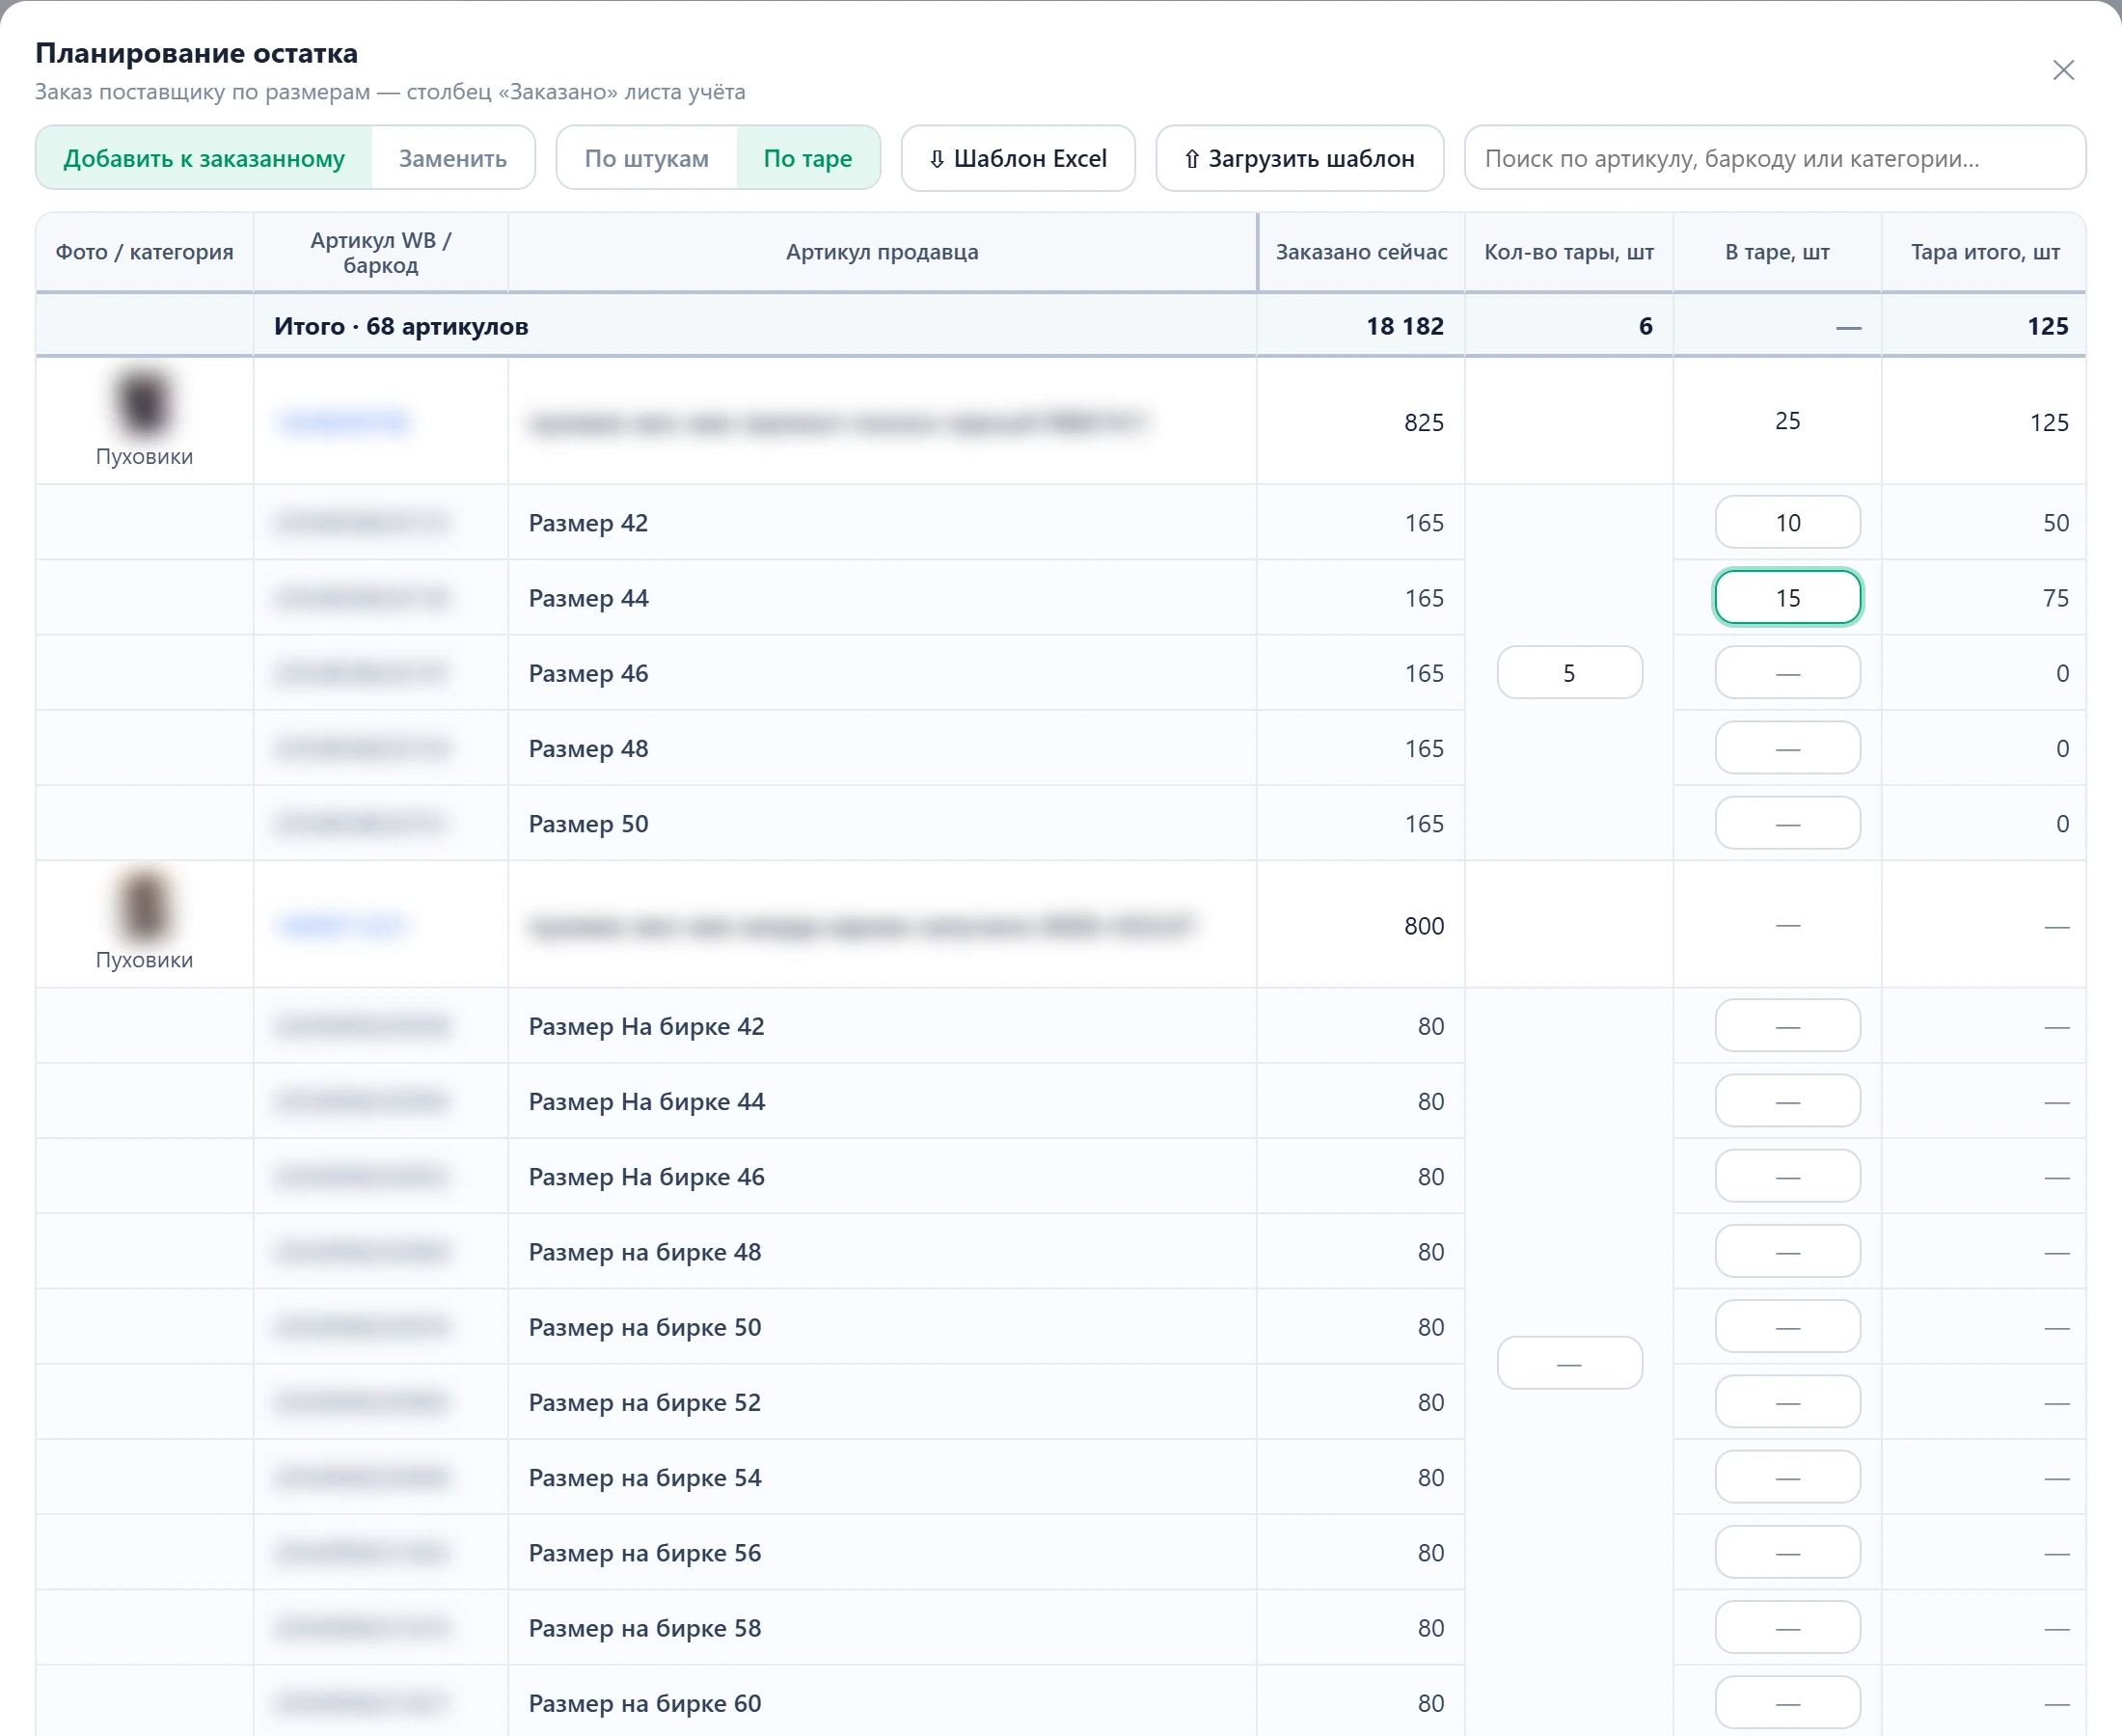Edit В таре field for на бирке 48
2122x1736 pixels.
point(1787,1251)
